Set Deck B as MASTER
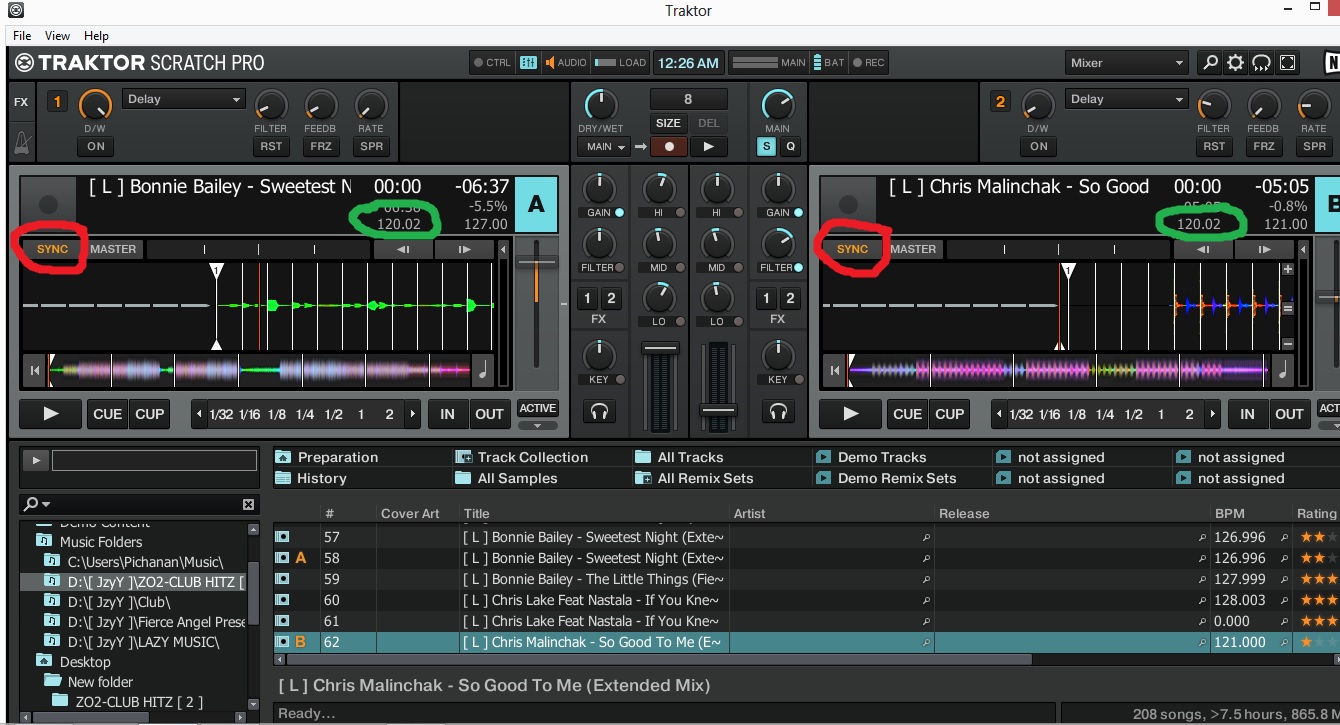The image size is (1340, 725). 913,249
